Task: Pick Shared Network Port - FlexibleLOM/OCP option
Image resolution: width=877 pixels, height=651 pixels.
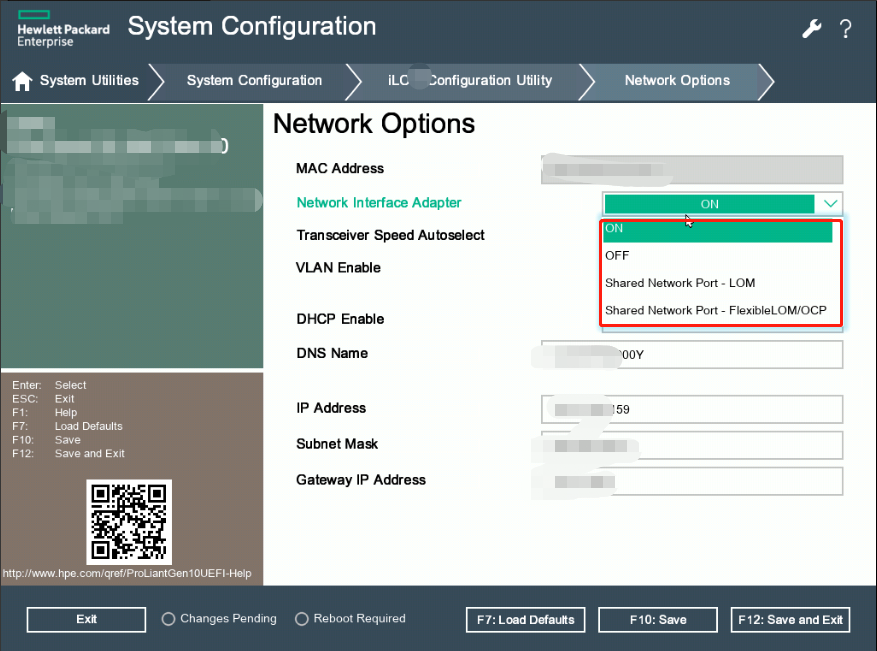Action: click(x=717, y=310)
